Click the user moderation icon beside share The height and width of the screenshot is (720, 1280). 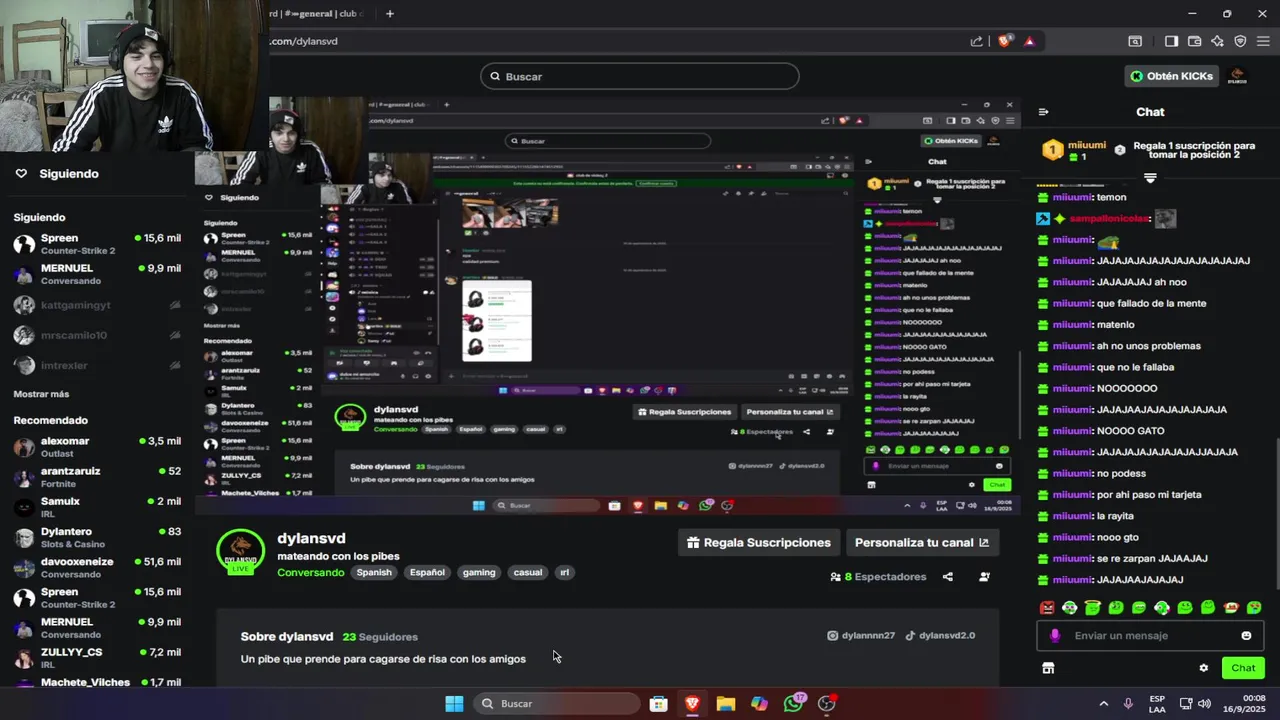pyautogui.click(x=984, y=577)
